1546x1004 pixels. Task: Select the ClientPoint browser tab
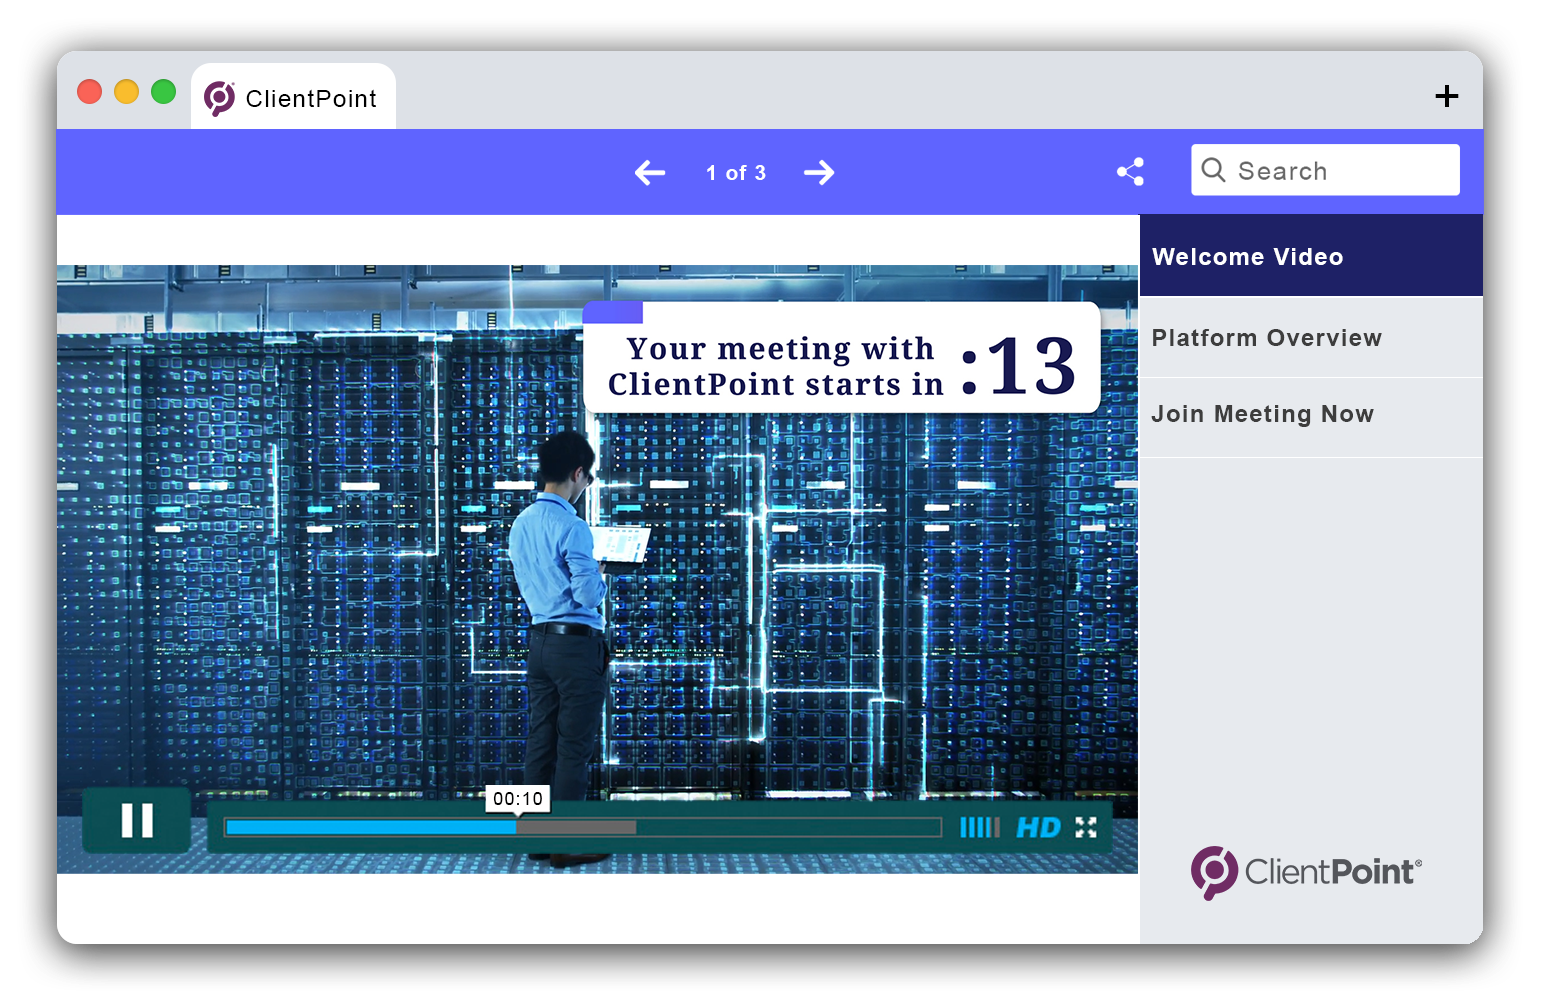click(x=310, y=98)
